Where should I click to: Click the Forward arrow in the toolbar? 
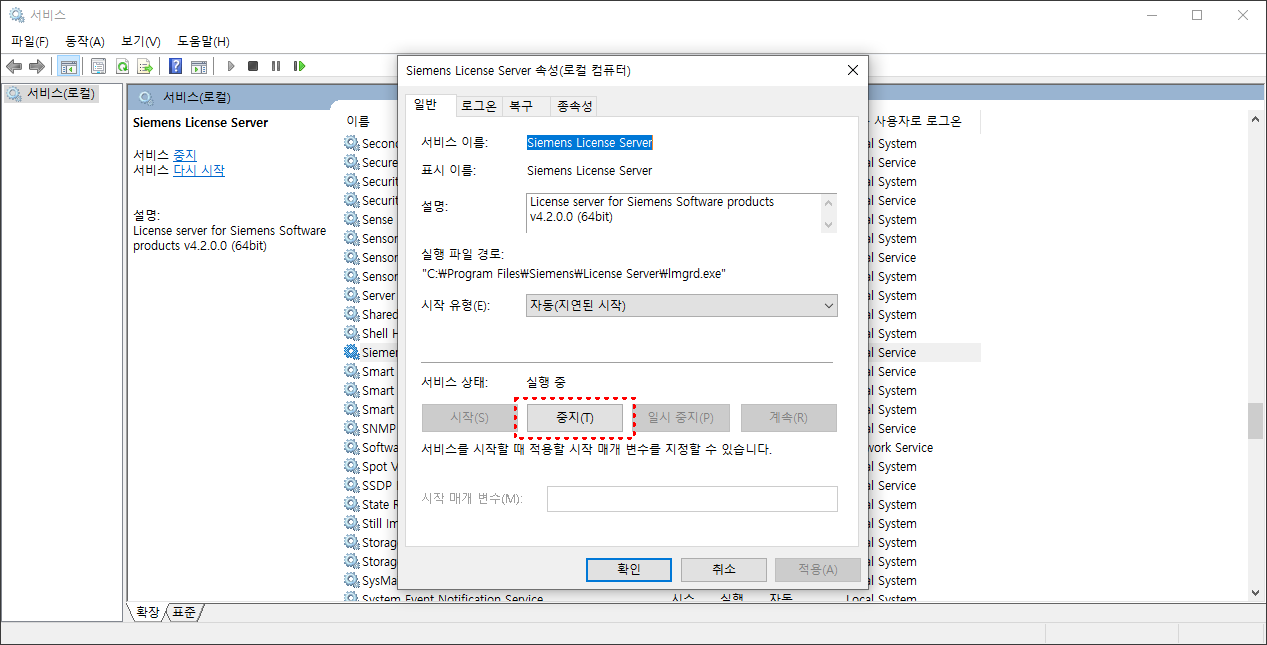[x=37, y=66]
